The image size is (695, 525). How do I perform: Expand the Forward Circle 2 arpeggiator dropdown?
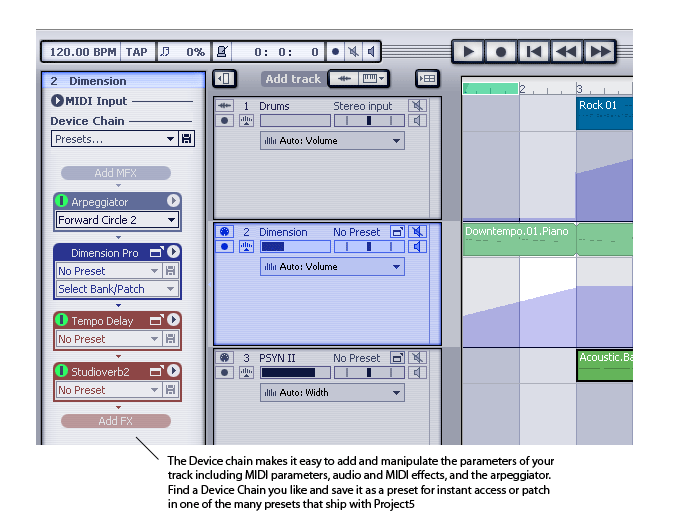click(117, 219)
